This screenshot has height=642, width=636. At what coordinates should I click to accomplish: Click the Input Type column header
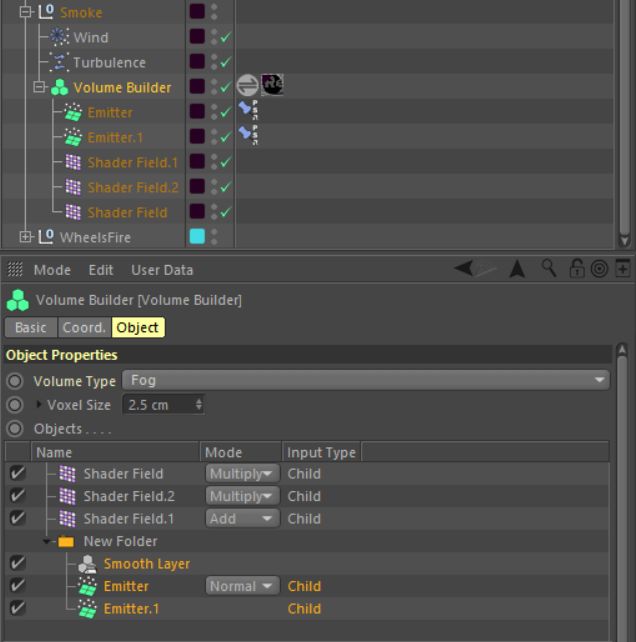click(321, 452)
